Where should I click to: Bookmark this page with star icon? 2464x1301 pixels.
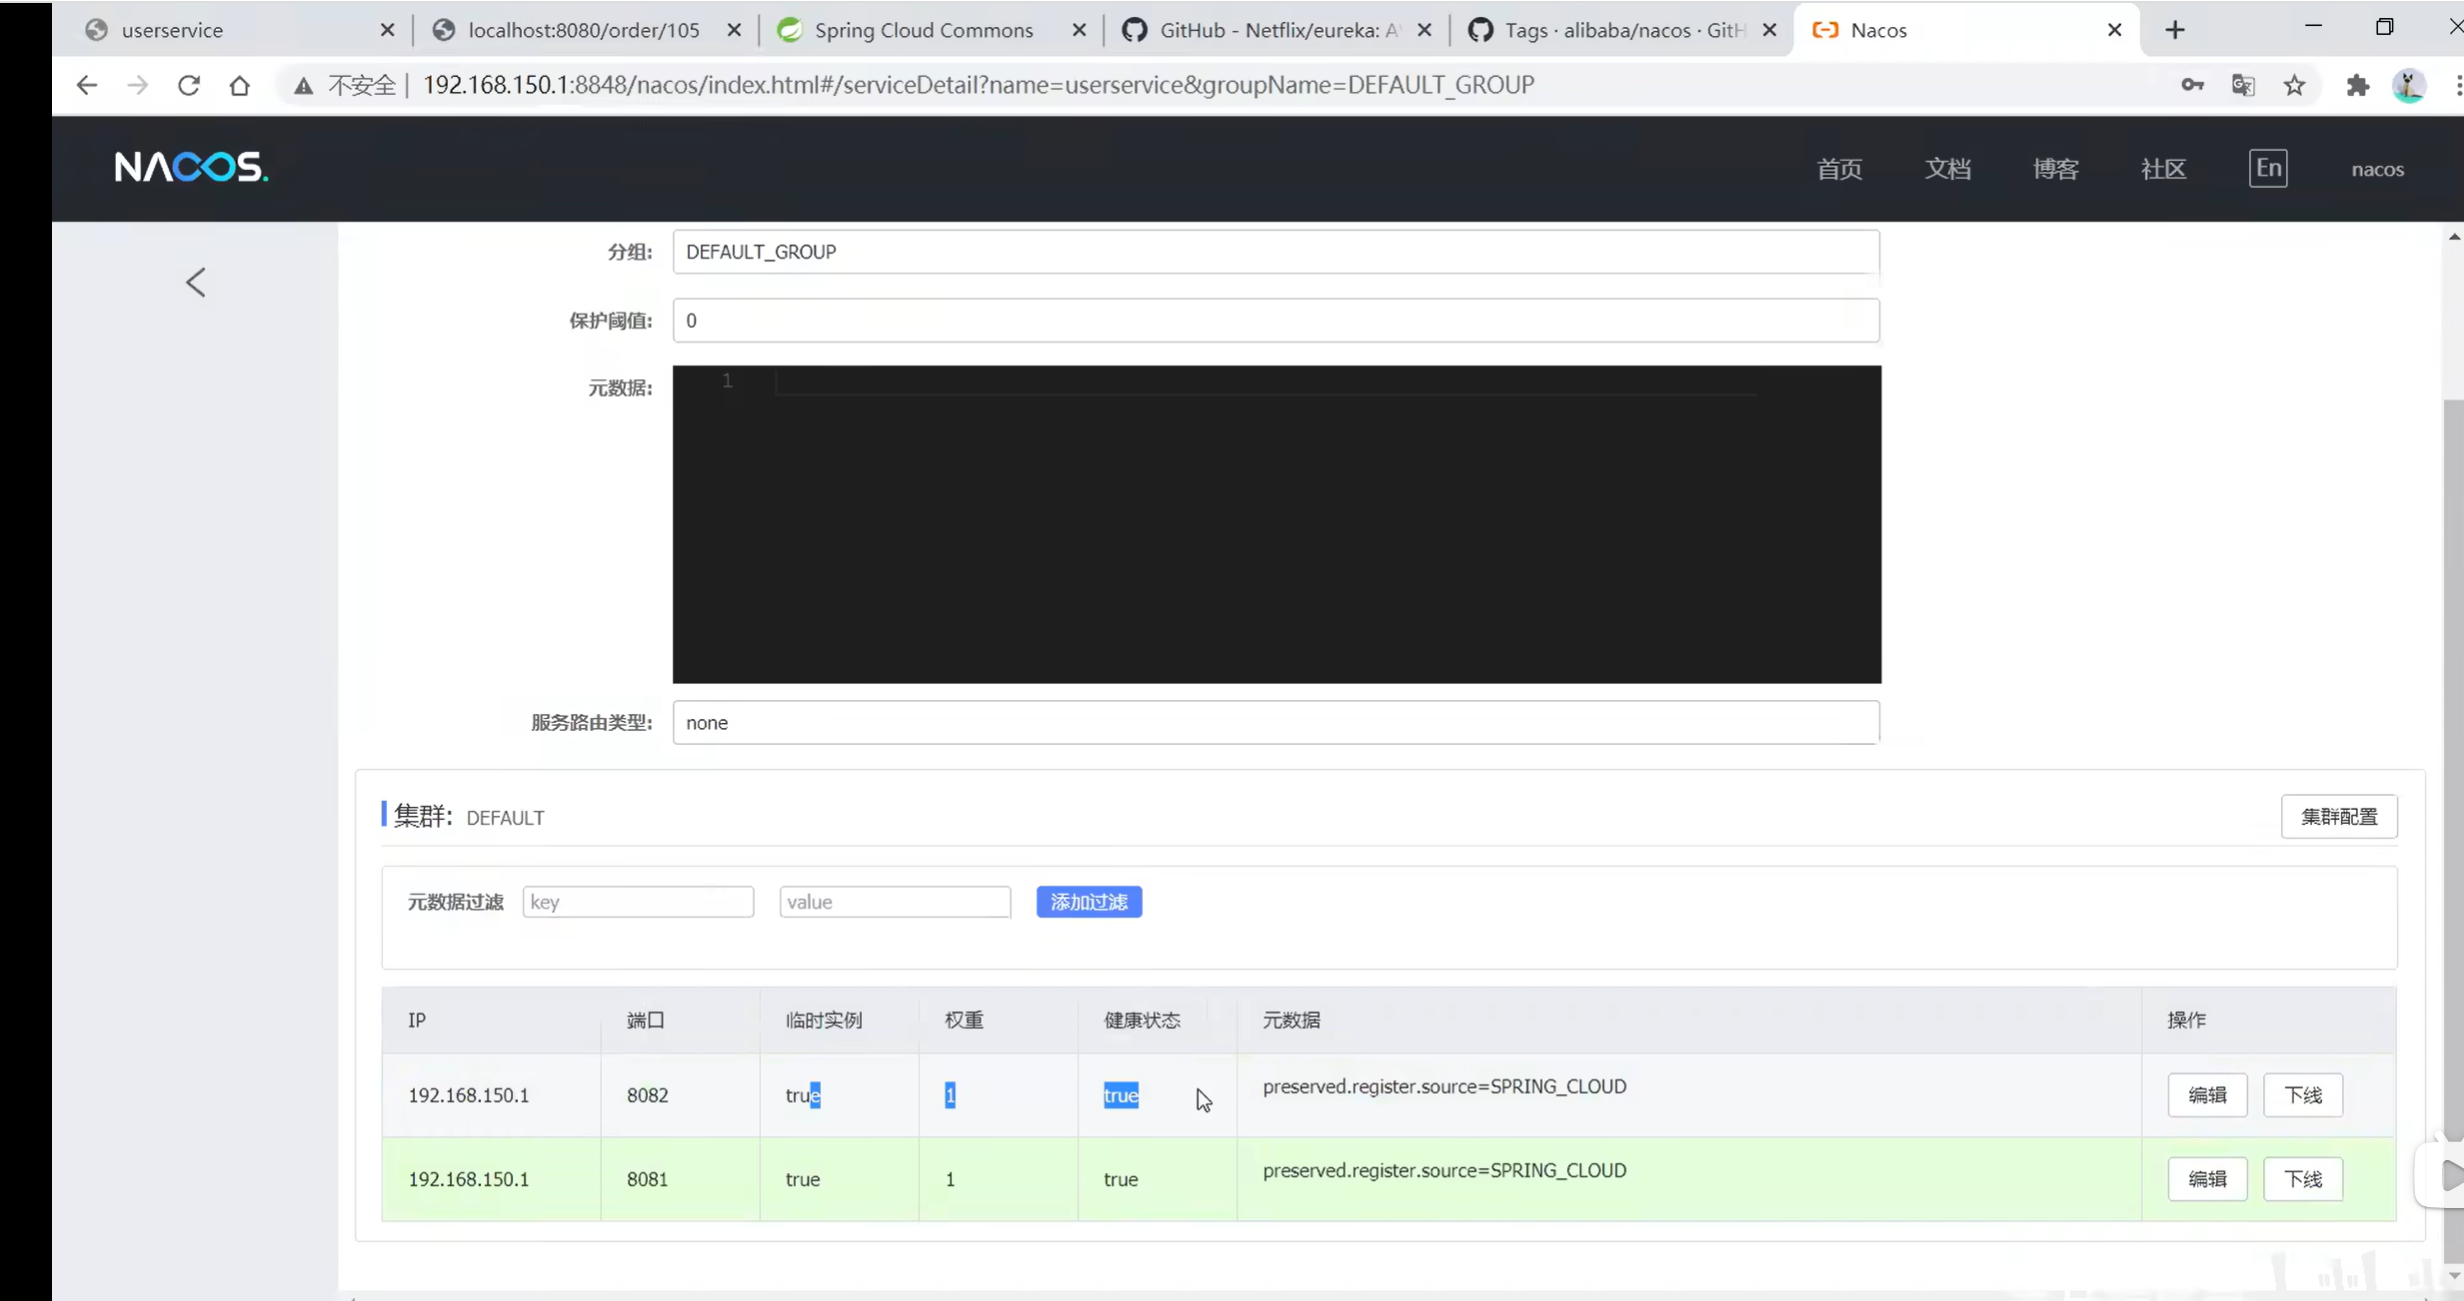2294,85
